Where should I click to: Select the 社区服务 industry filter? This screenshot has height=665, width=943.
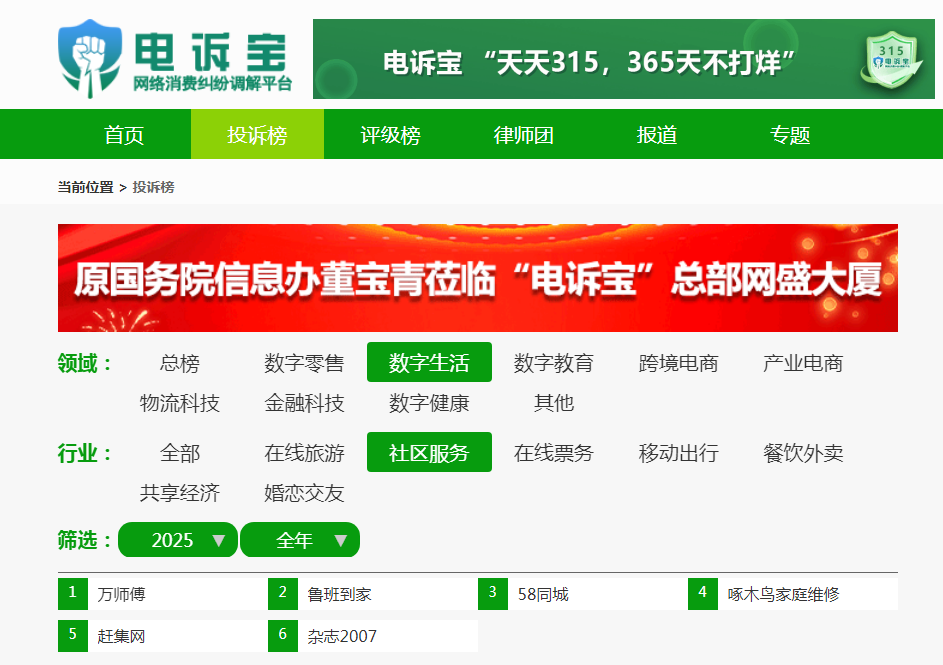pos(429,452)
